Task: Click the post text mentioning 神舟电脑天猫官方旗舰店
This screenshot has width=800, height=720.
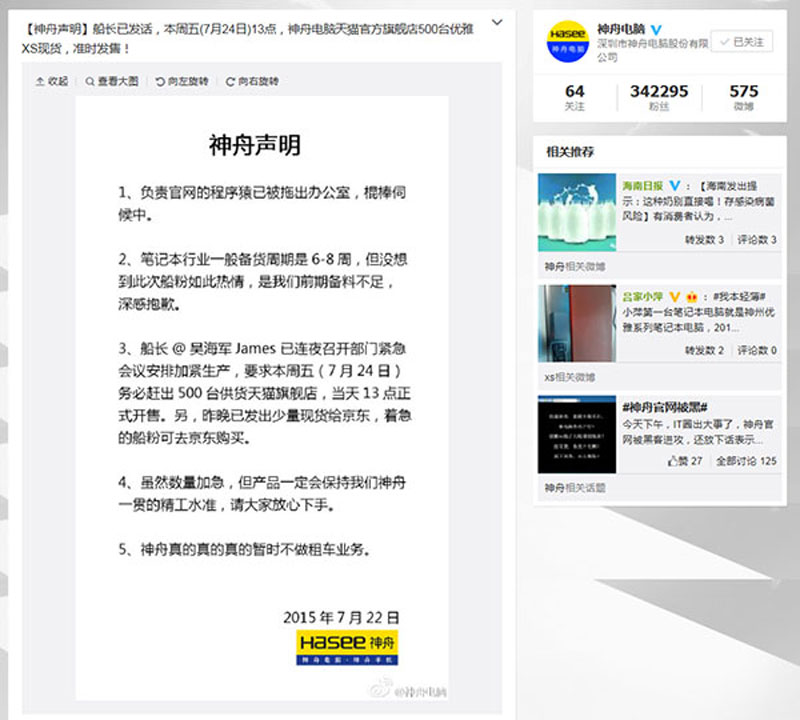Action: point(247,38)
